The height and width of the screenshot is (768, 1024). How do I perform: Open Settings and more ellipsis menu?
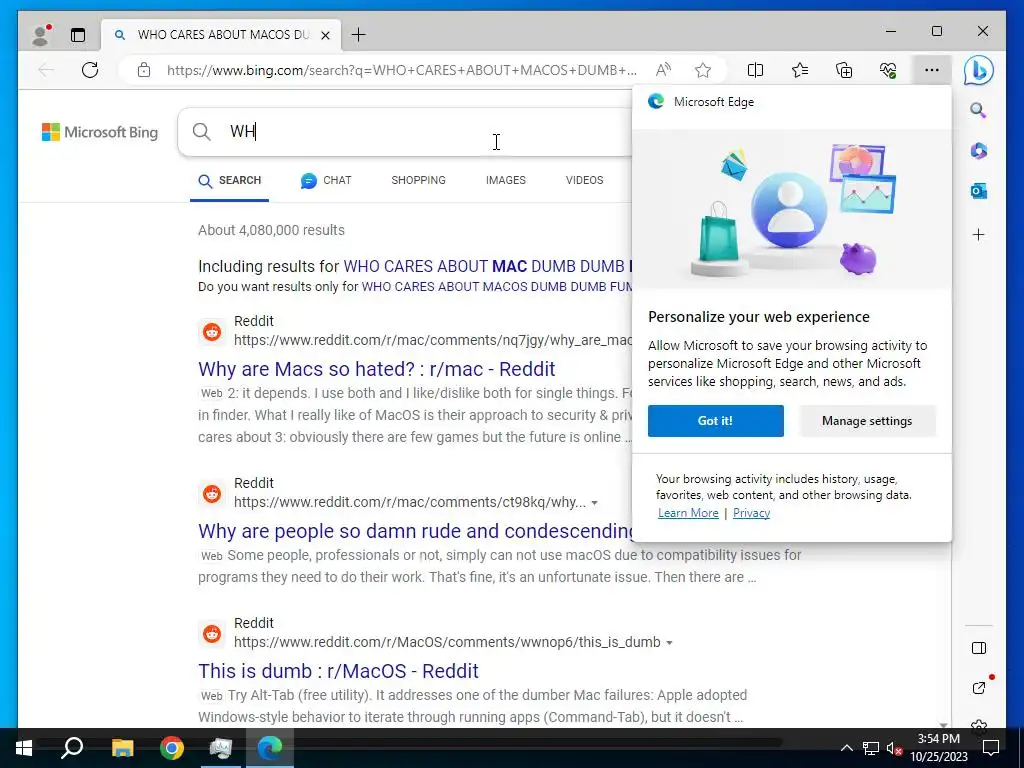click(x=932, y=70)
